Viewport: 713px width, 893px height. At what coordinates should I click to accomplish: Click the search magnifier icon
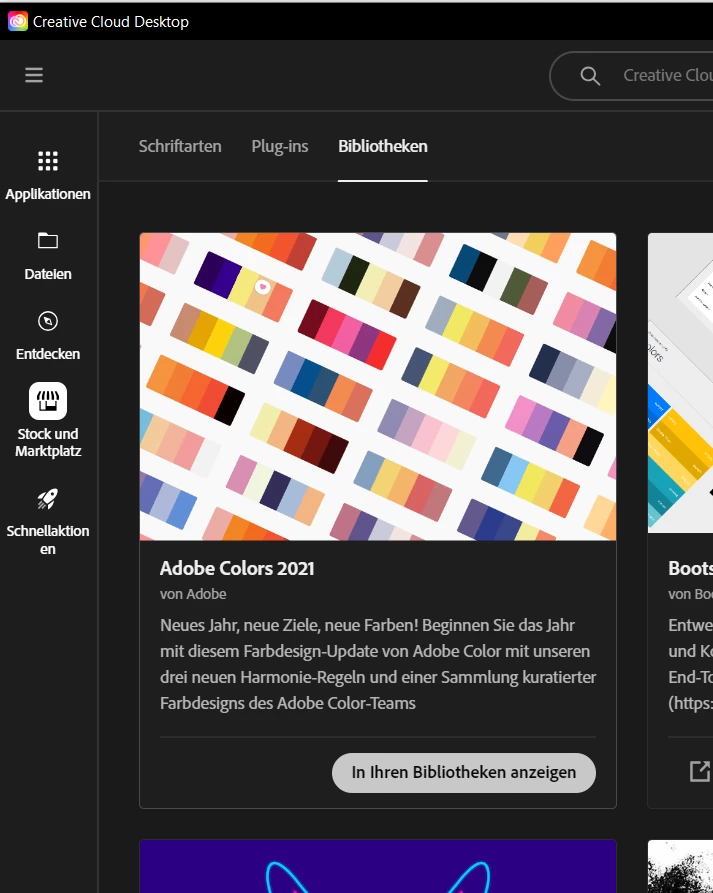pyautogui.click(x=590, y=76)
